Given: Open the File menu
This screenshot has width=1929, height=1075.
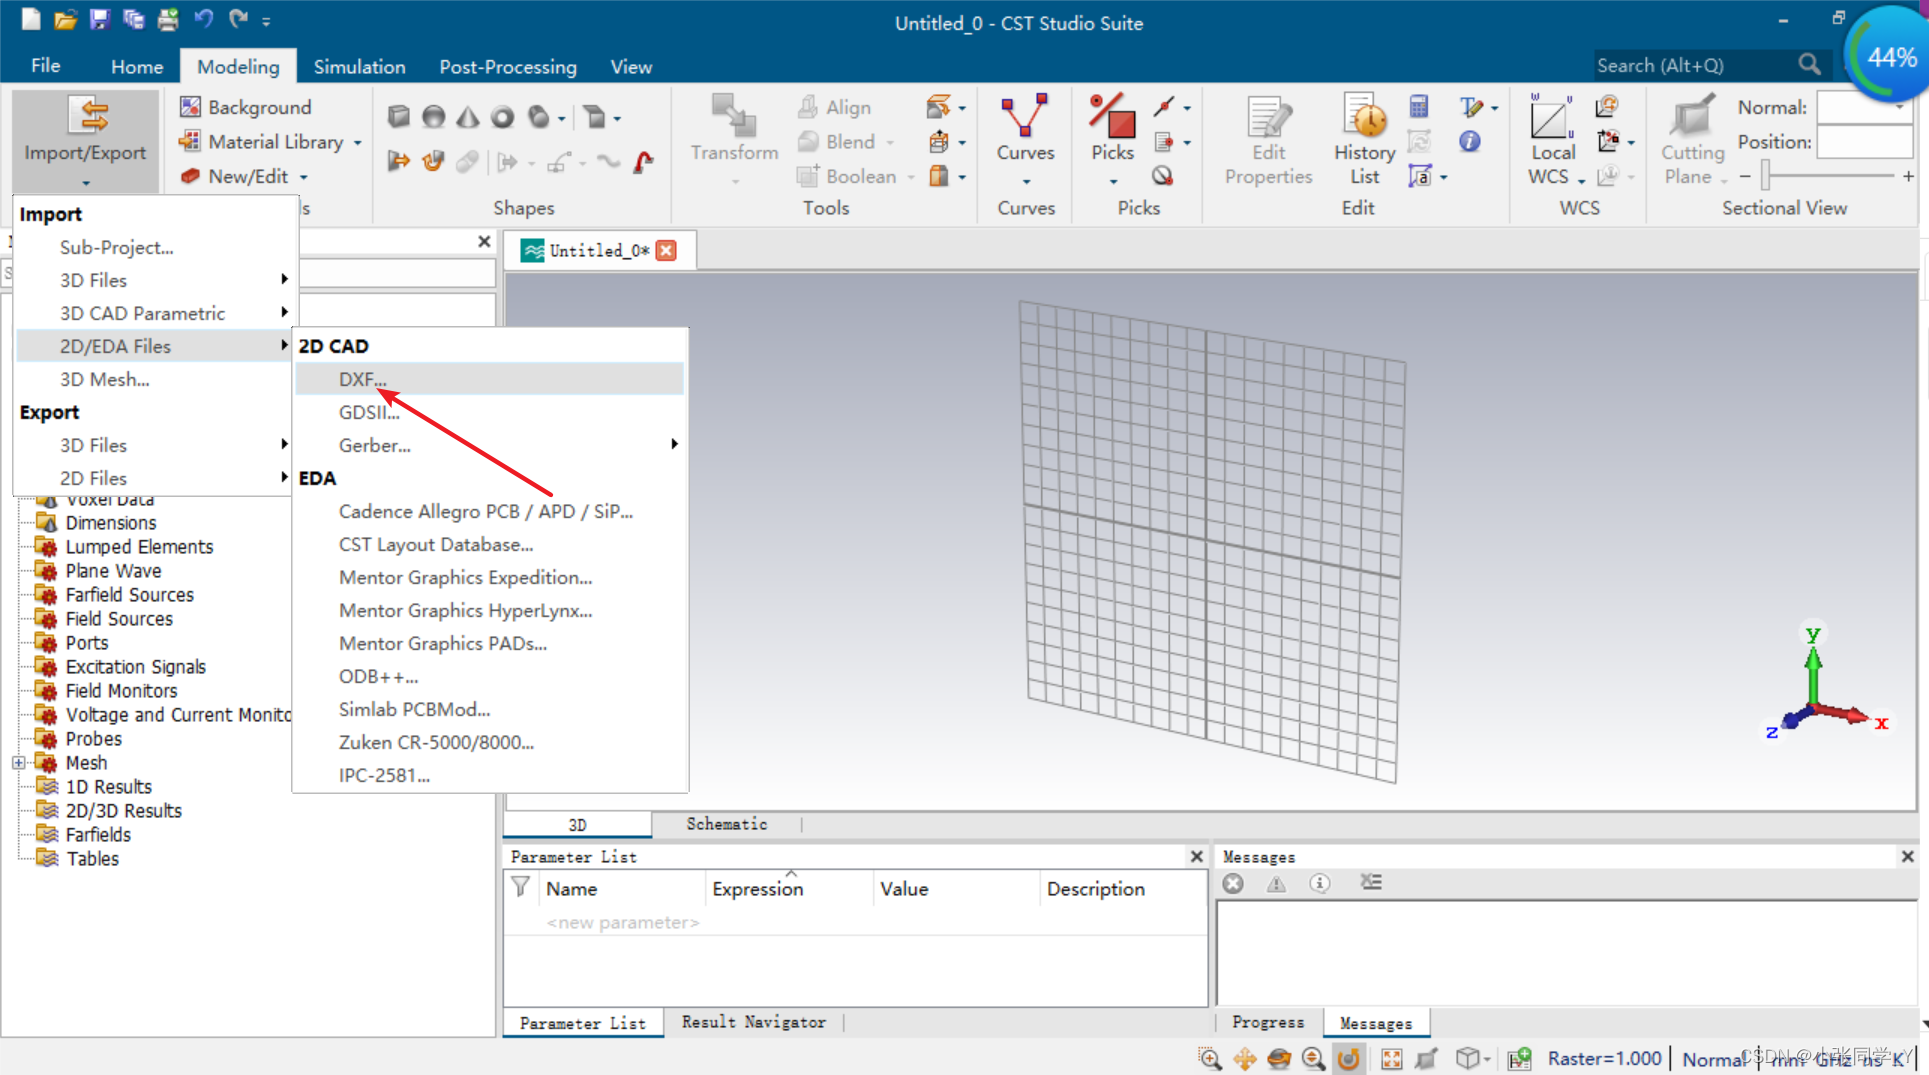Looking at the screenshot, I should point(45,66).
